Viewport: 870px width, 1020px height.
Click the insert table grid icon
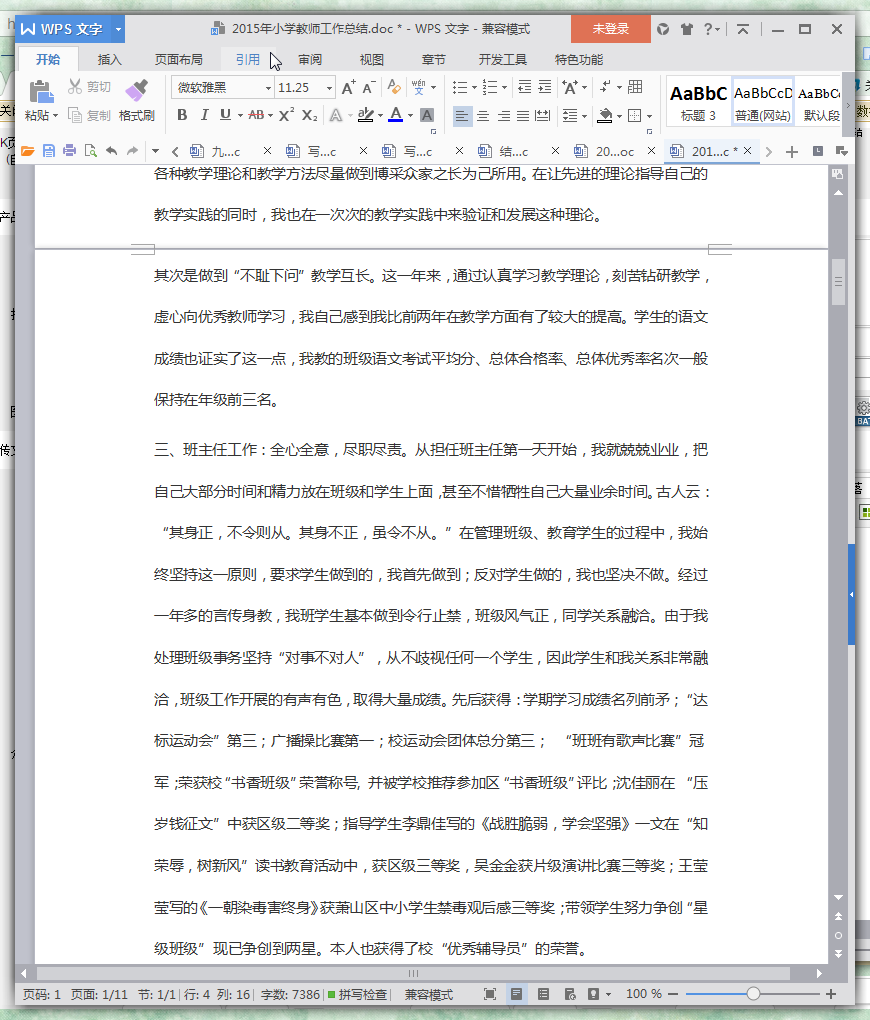[x=635, y=87]
